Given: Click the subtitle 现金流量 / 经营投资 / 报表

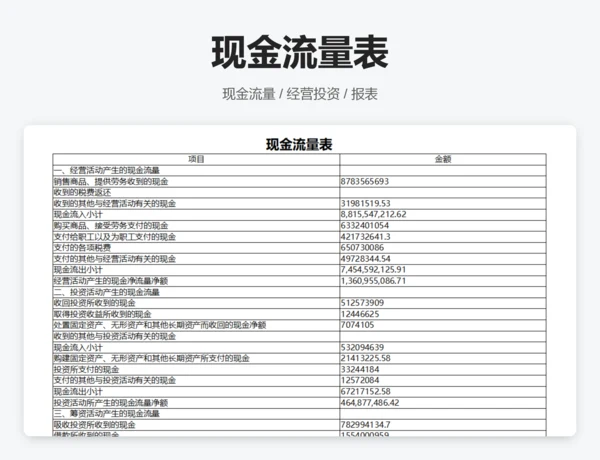Looking at the screenshot, I should (x=300, y=94).
